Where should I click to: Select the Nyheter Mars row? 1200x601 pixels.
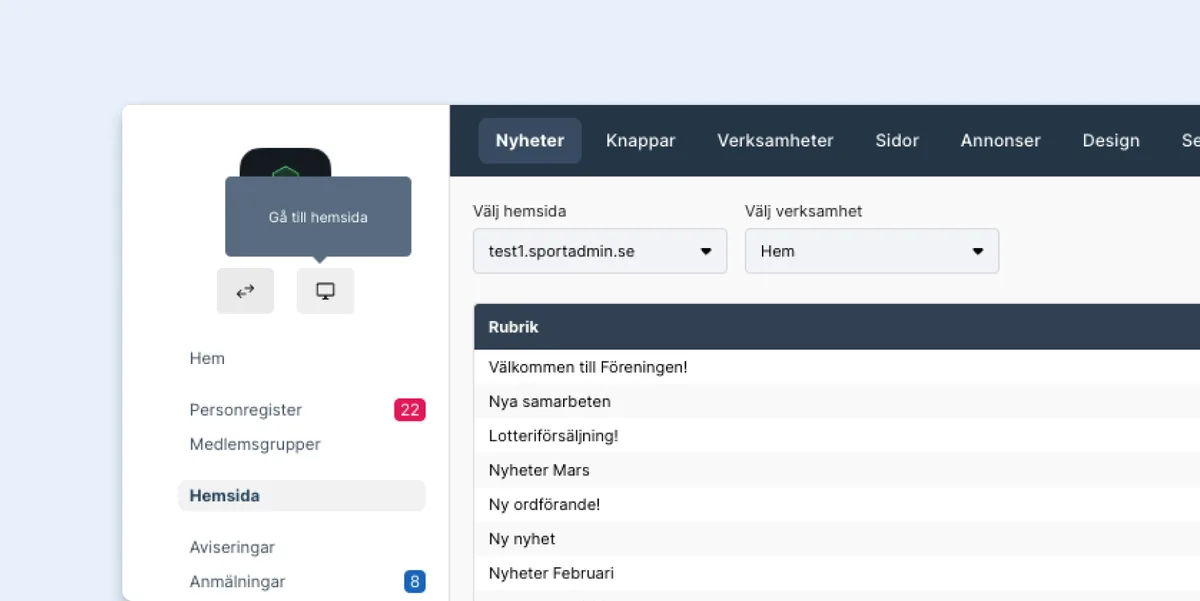point(837,470)
